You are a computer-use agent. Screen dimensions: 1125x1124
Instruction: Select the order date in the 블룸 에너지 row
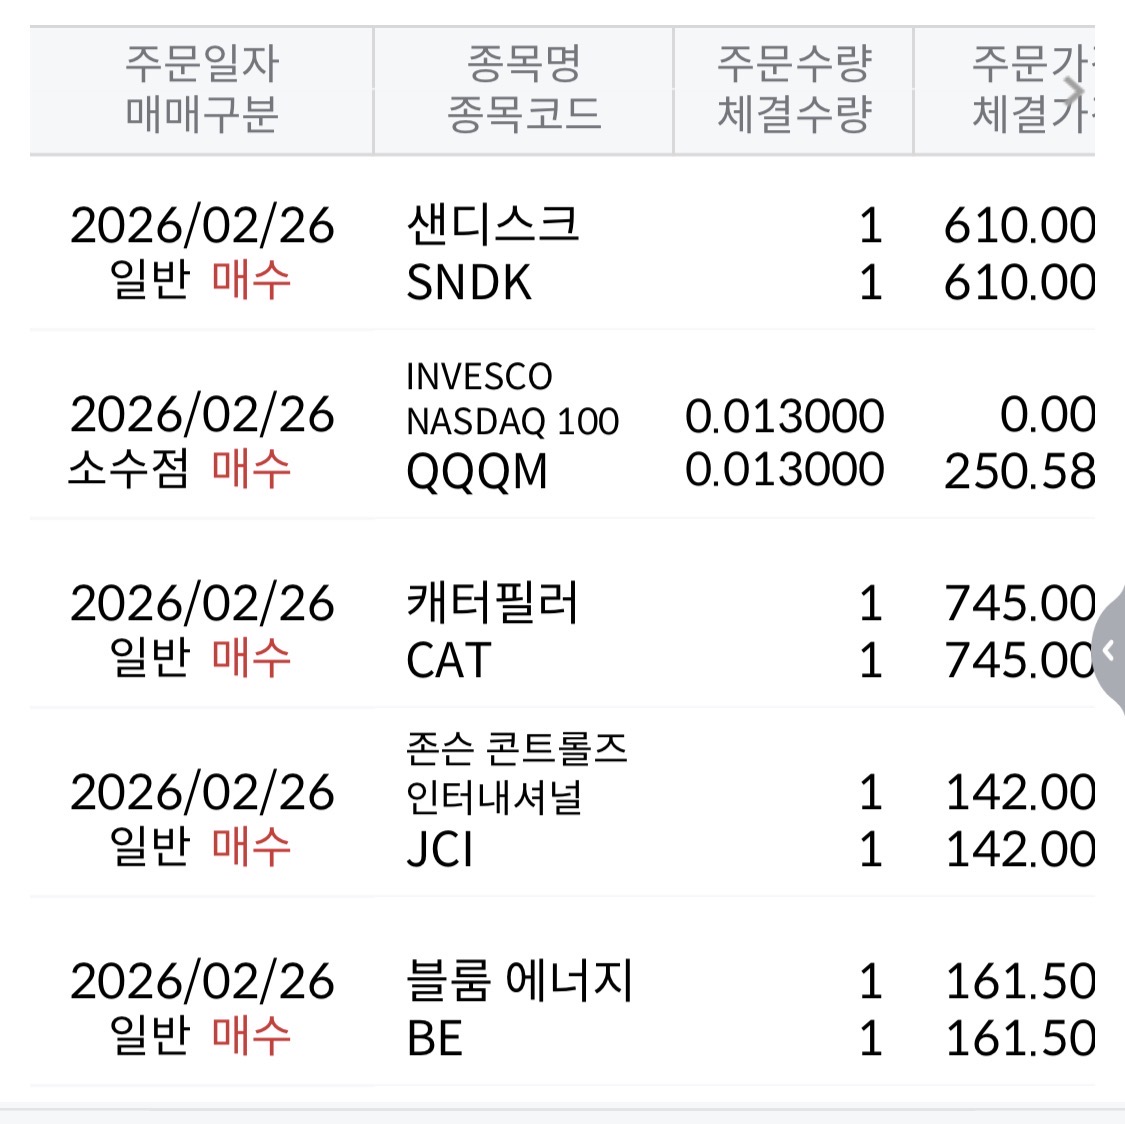pyautogui.click(x=202, y=981)
